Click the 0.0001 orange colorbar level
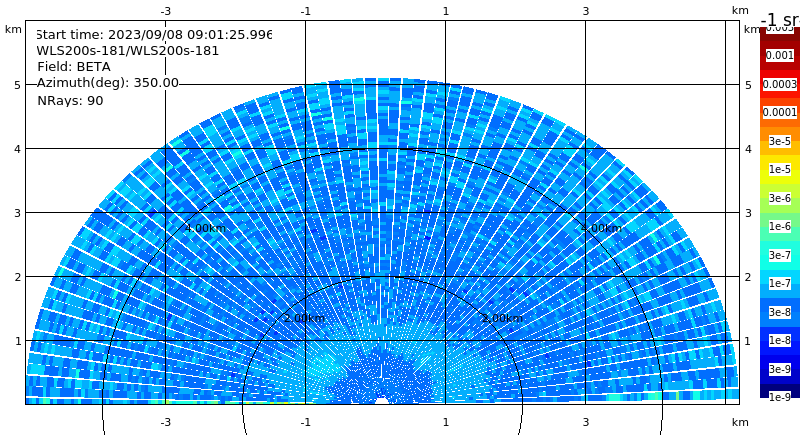This screenshot has height=435, width=800. pos(780,112)
